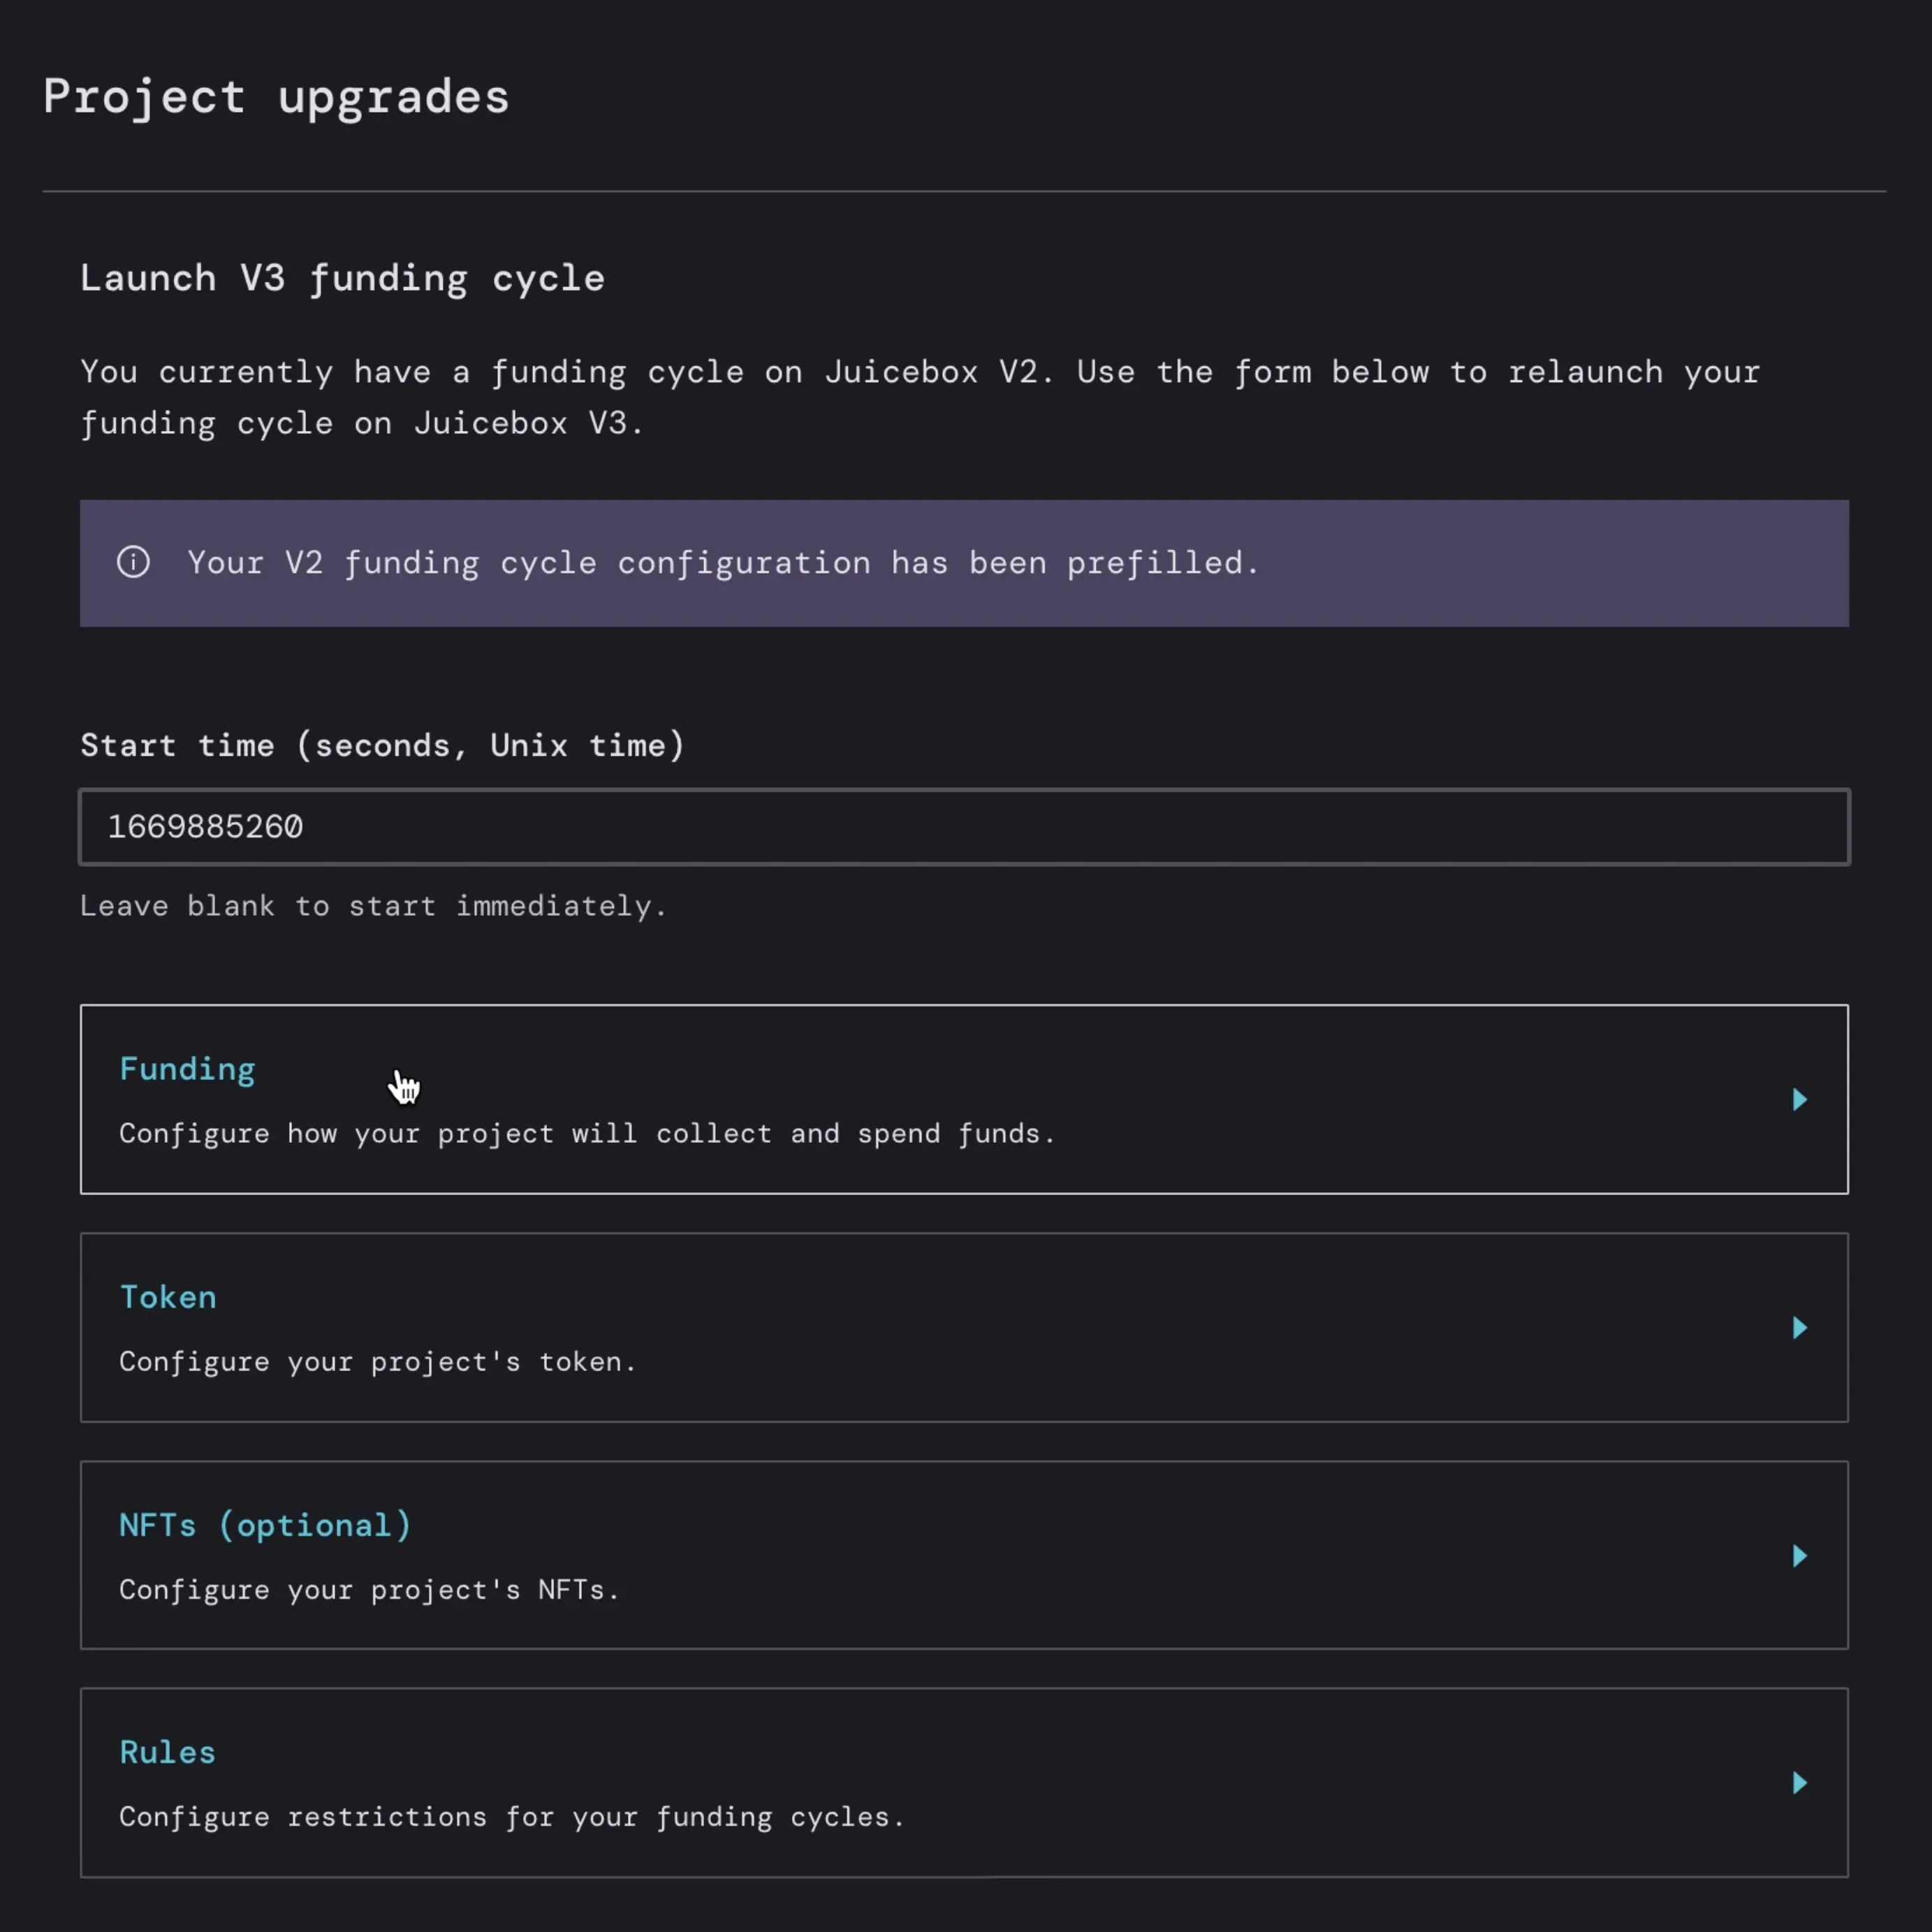Click the Rules restrictions description text
The width and height of the screenshot is (1932, 1932).
point(512,1817)
